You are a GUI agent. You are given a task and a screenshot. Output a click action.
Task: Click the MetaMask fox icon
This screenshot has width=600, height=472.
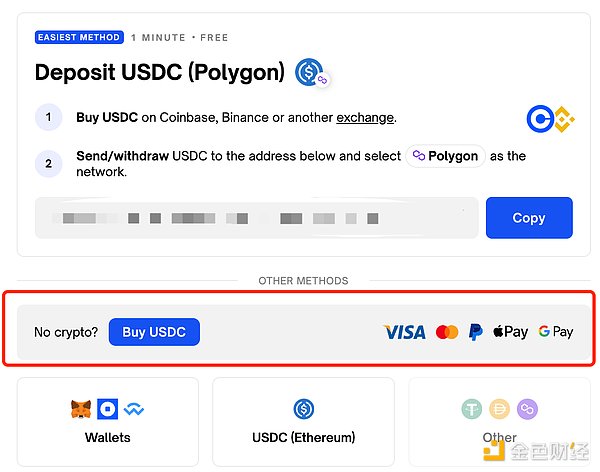[x=81, y=409]
